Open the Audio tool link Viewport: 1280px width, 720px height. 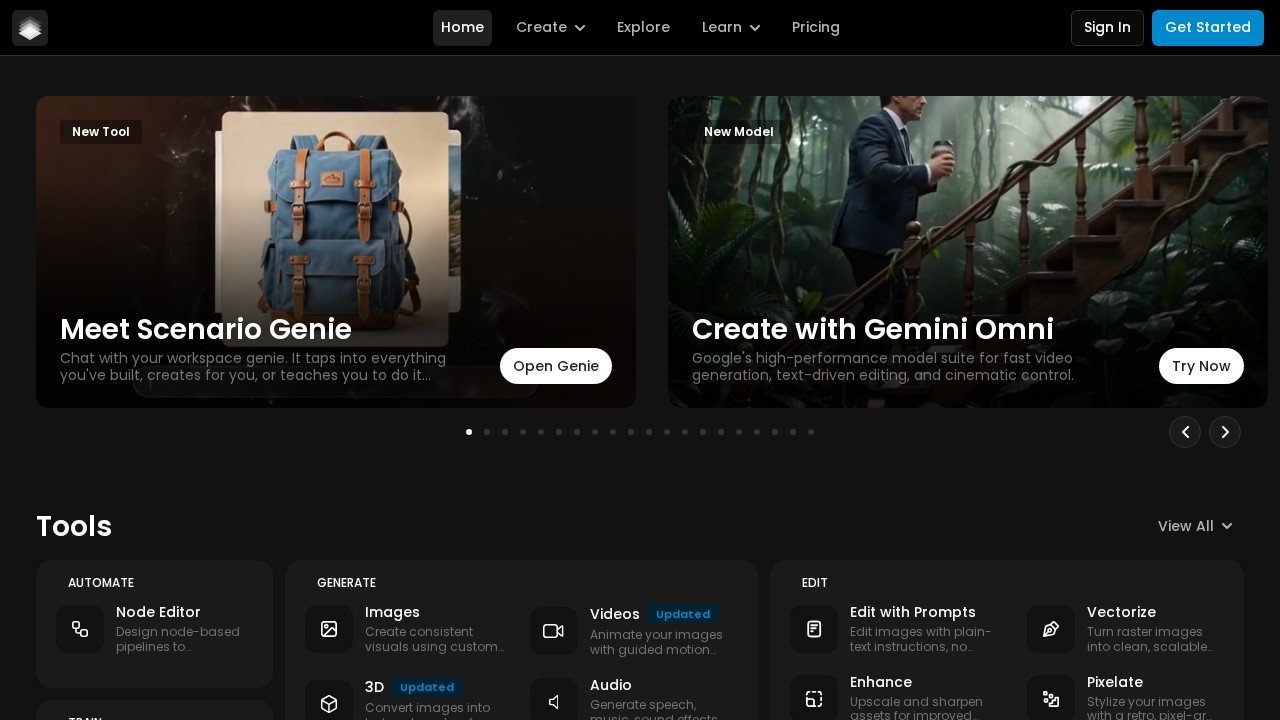coord(611,685)
